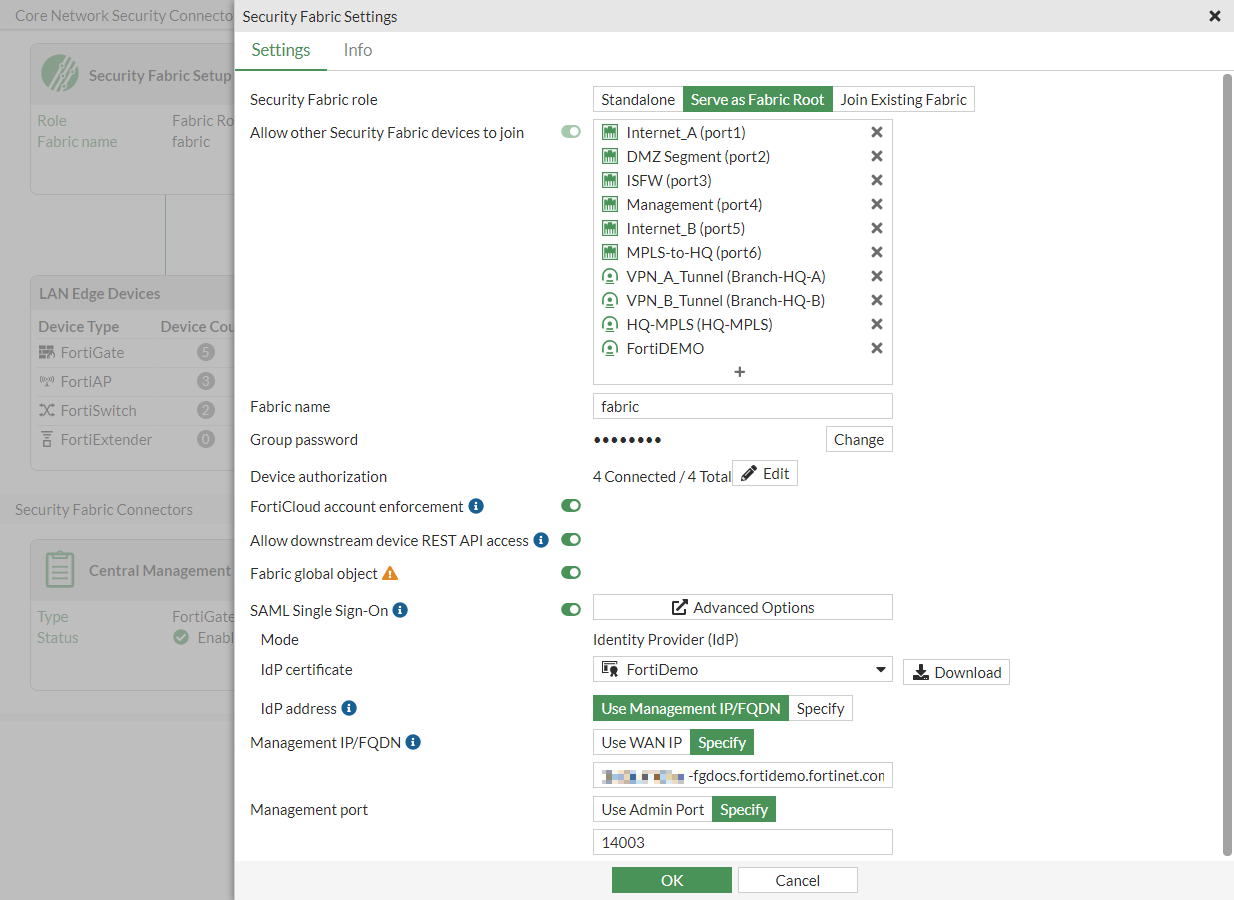The image size is (1234, 900).
Task: Click info icon beside Management IP/FQDN label
Action: (413, 742)
